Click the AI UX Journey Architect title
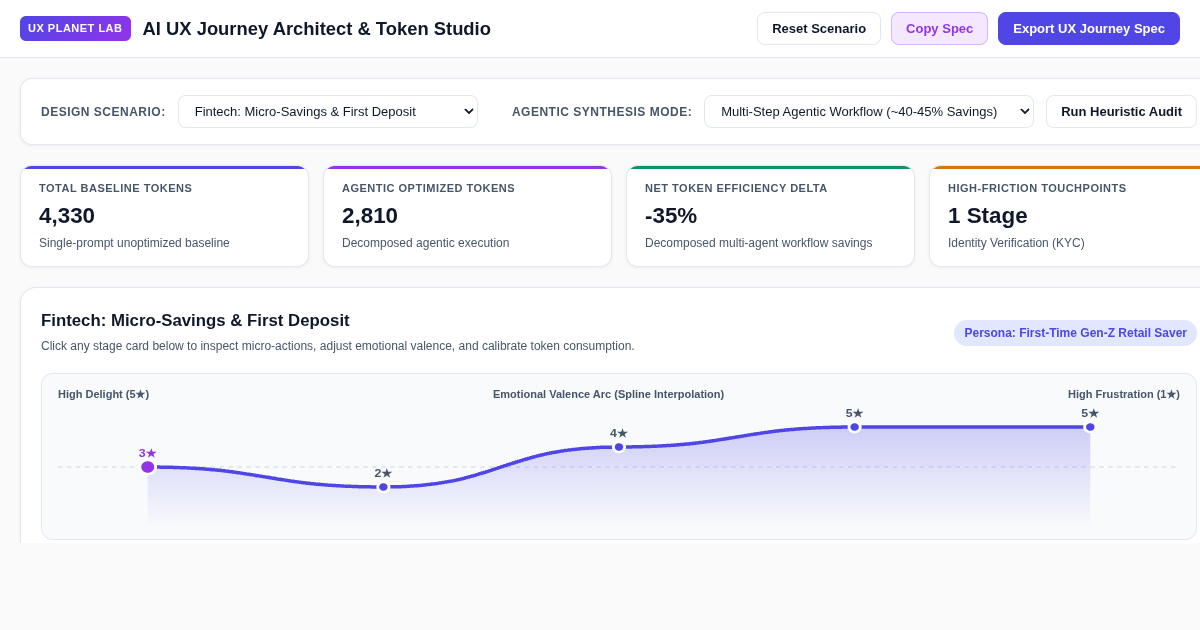 coord(316,29)
